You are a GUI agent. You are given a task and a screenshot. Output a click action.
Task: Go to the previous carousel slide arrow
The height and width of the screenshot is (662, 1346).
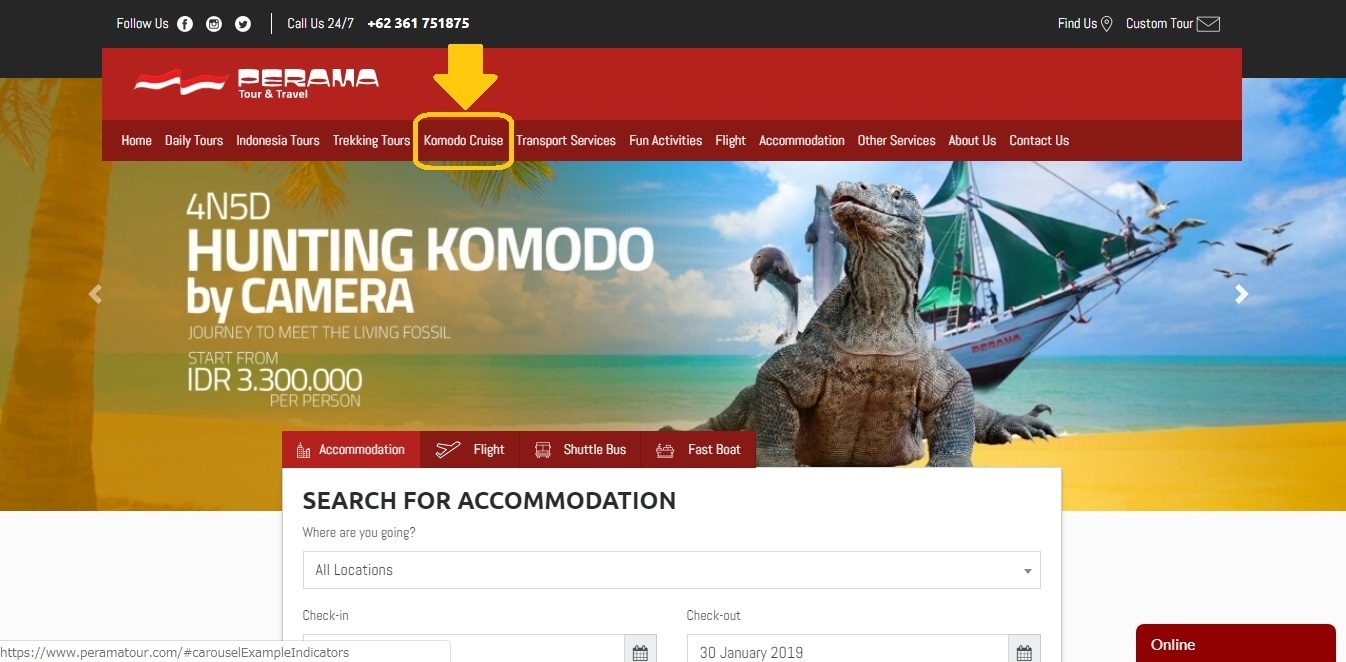(95, 294)
